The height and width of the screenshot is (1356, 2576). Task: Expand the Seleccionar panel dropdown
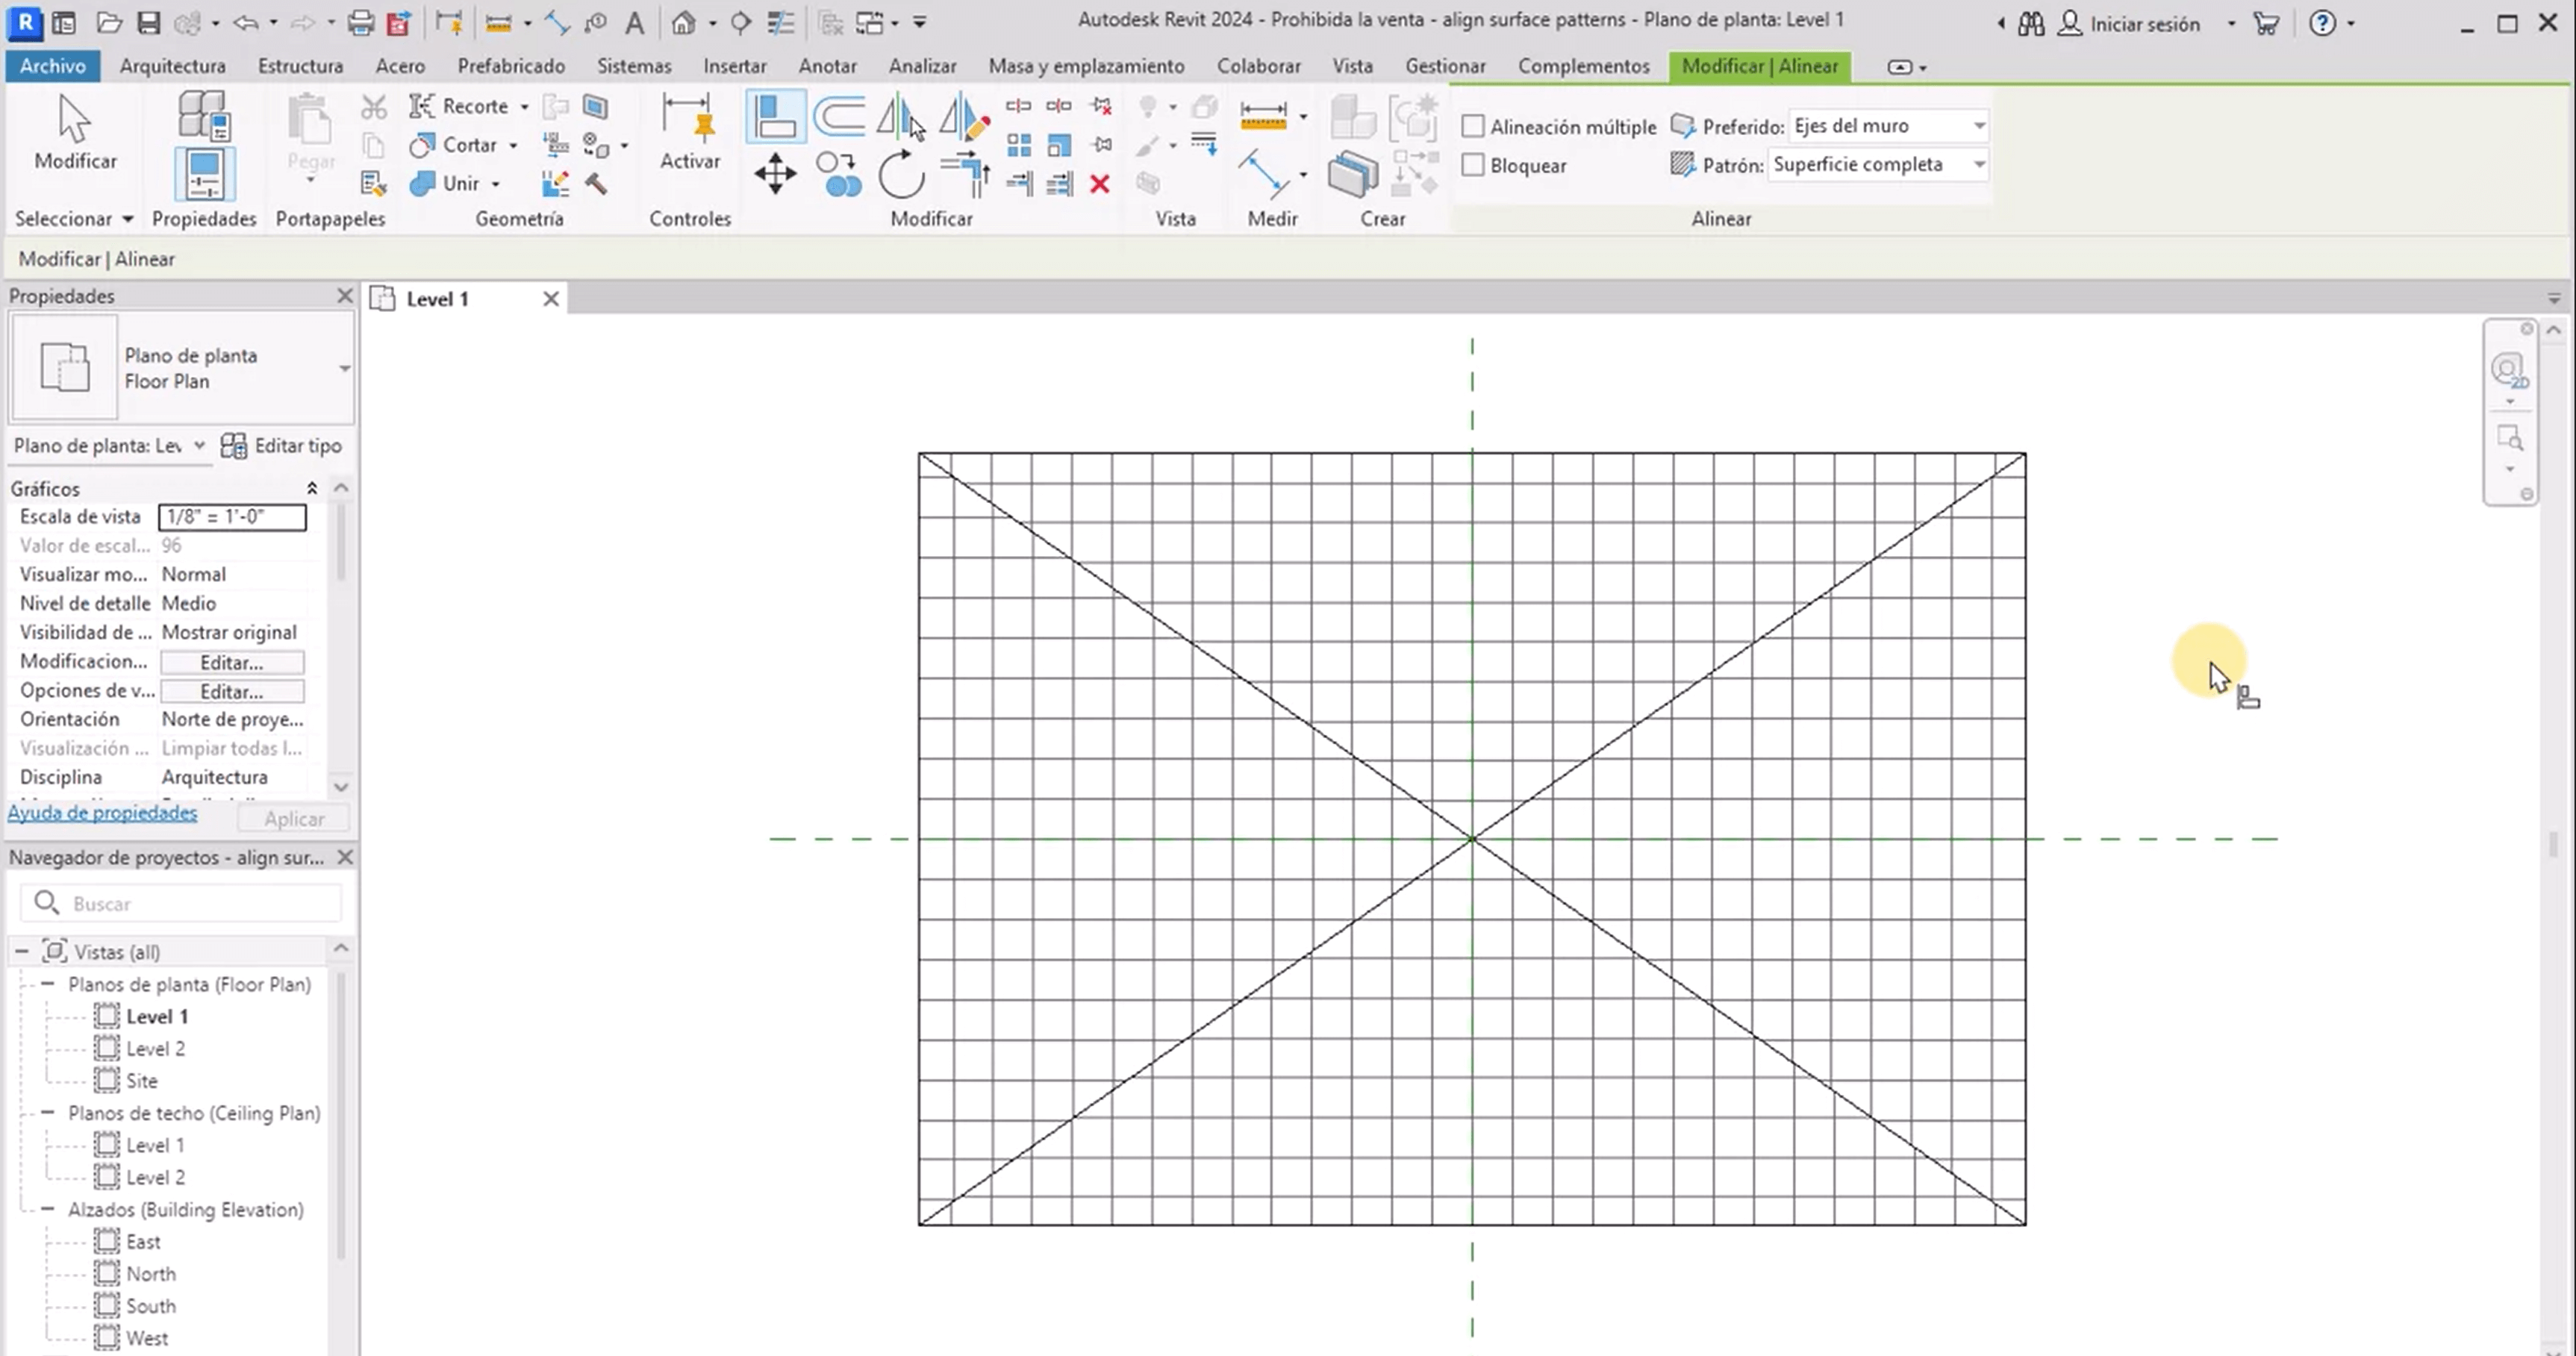127,219
